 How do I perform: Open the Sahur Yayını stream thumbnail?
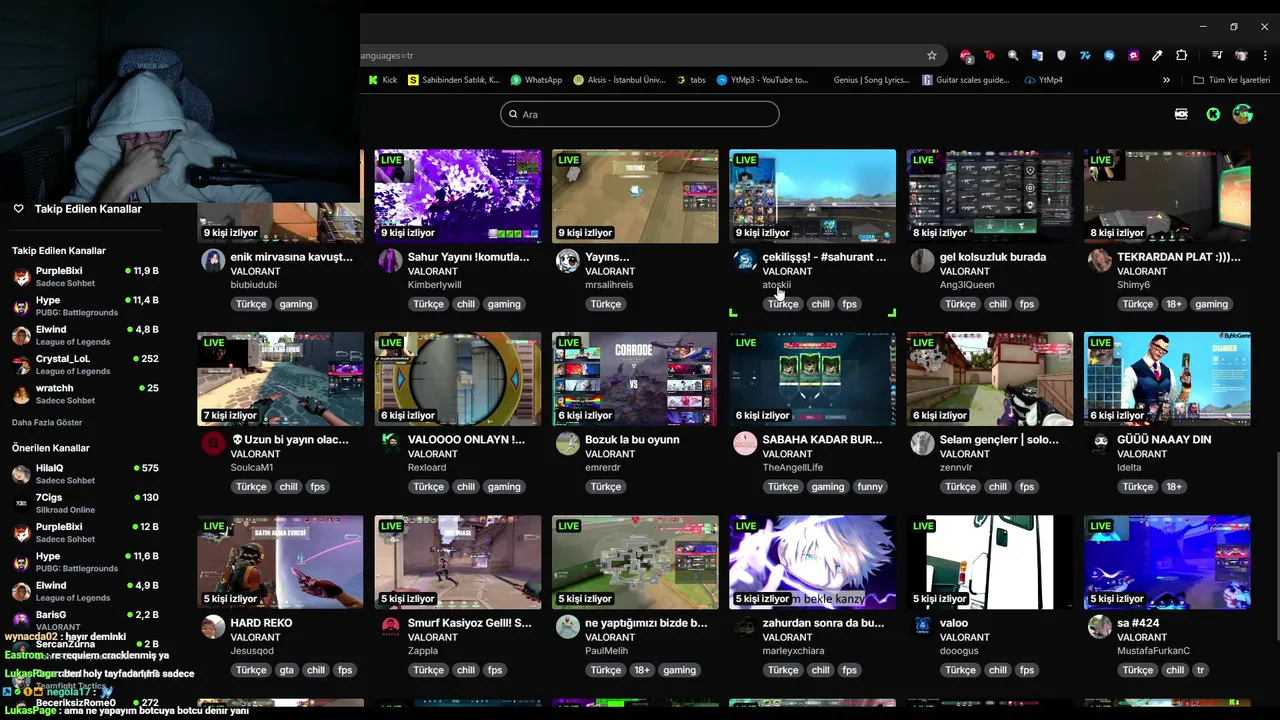point(458,196)
